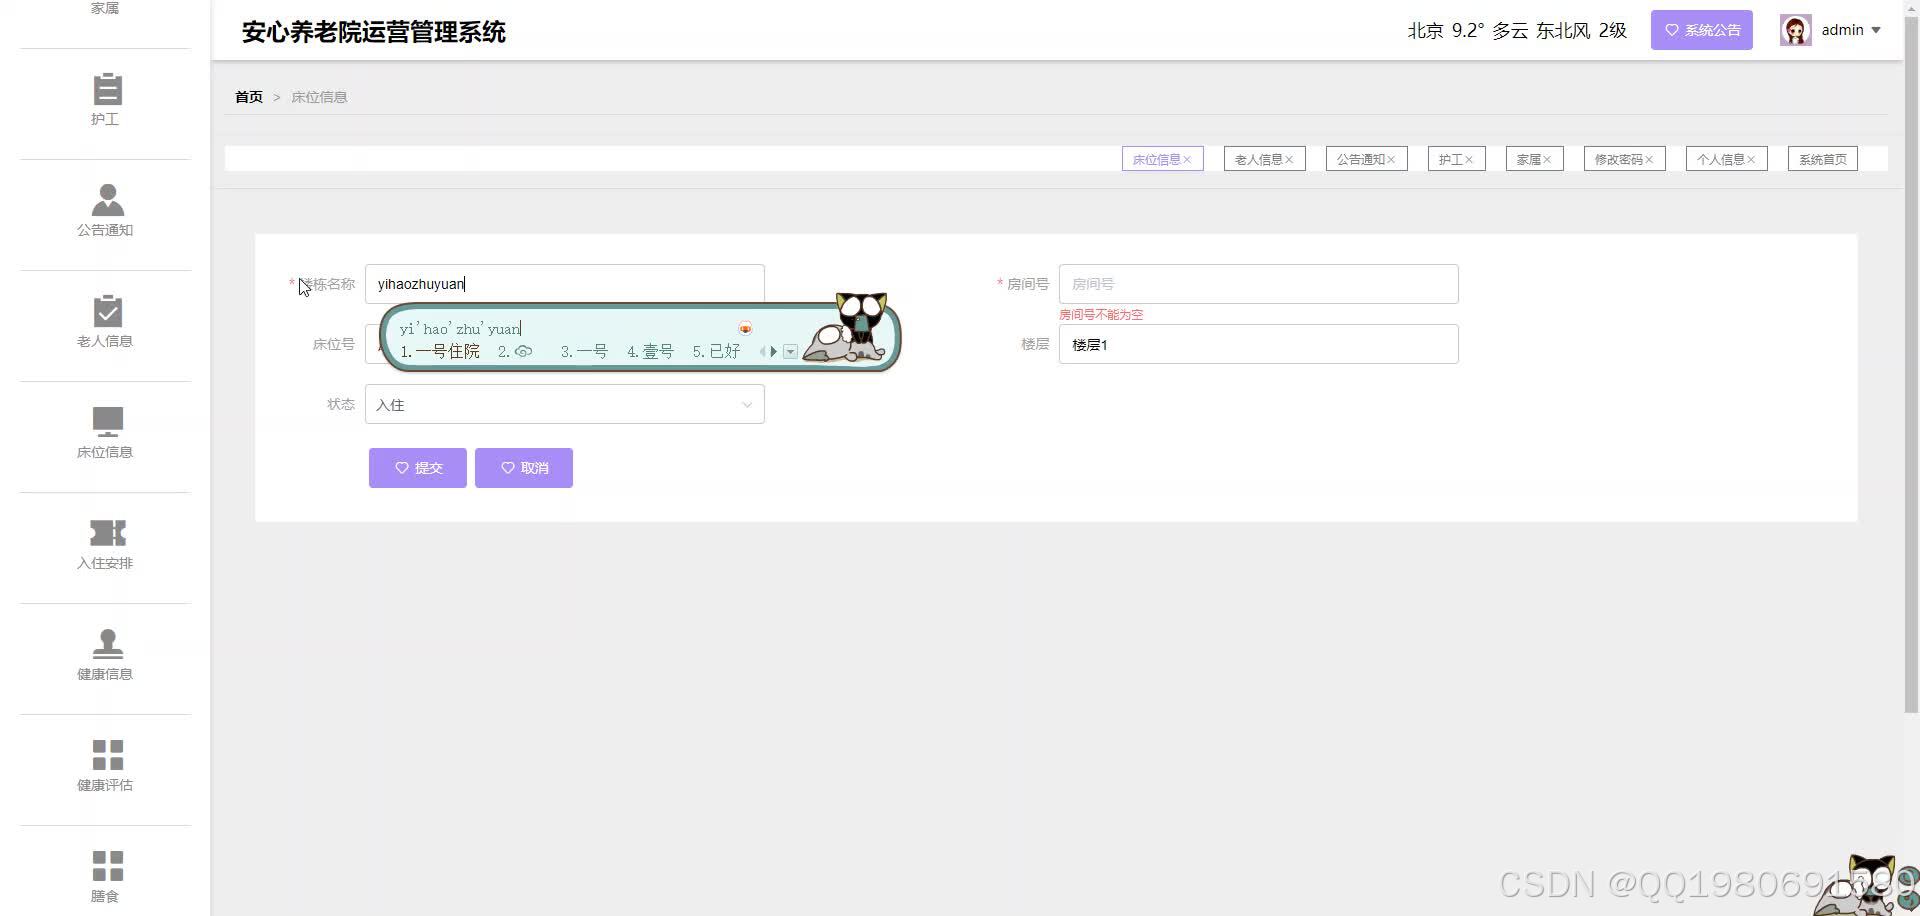1920x916 pixels.
Task: Open the 床位信息 sidebar icon
Action: coord(106,422)
